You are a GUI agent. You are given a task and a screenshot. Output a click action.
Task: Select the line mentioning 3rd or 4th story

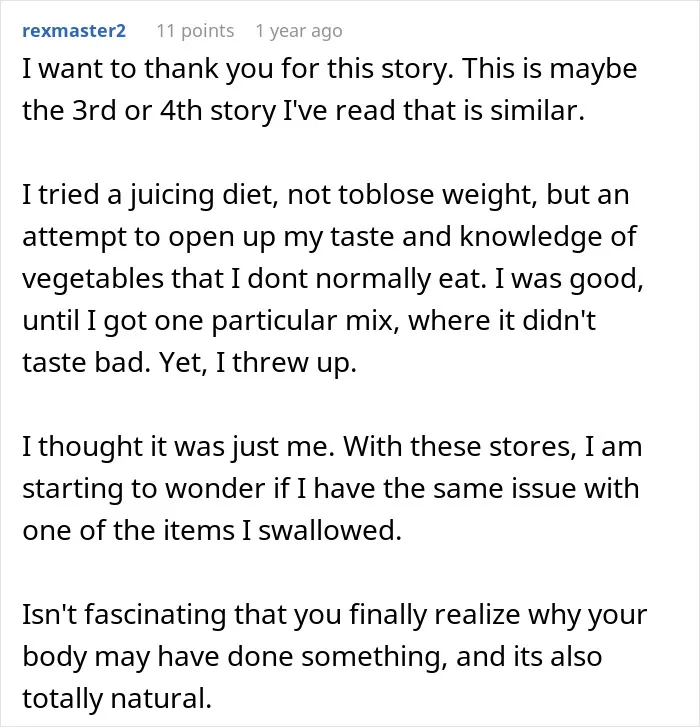click(304, 111)
